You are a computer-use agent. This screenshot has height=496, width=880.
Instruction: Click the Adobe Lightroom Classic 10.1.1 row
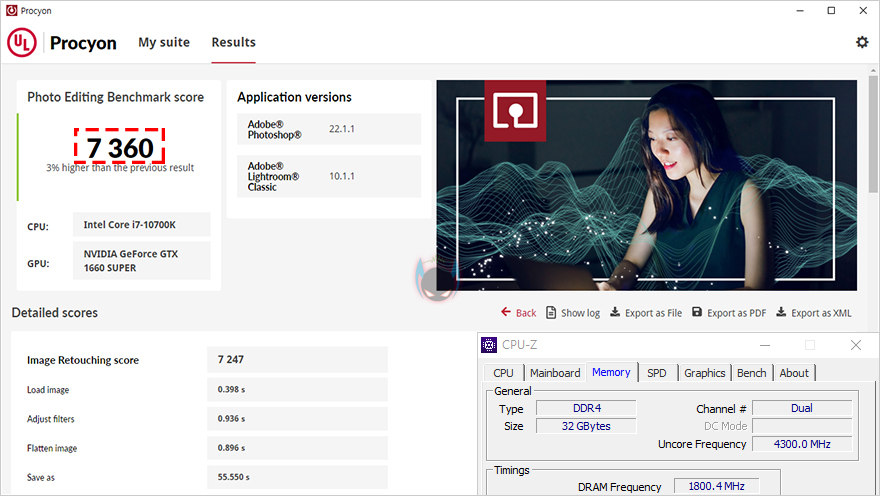[x=329, y=176]
